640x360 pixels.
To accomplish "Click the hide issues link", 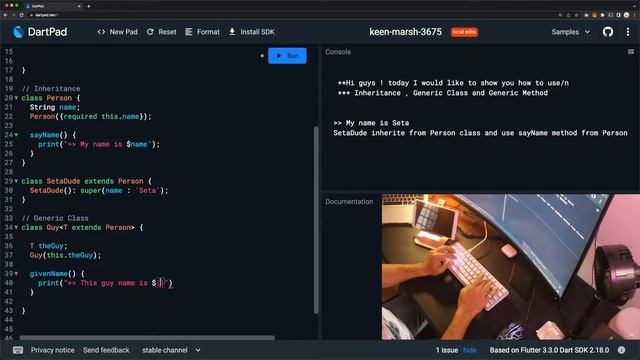I will pos(470,350).
